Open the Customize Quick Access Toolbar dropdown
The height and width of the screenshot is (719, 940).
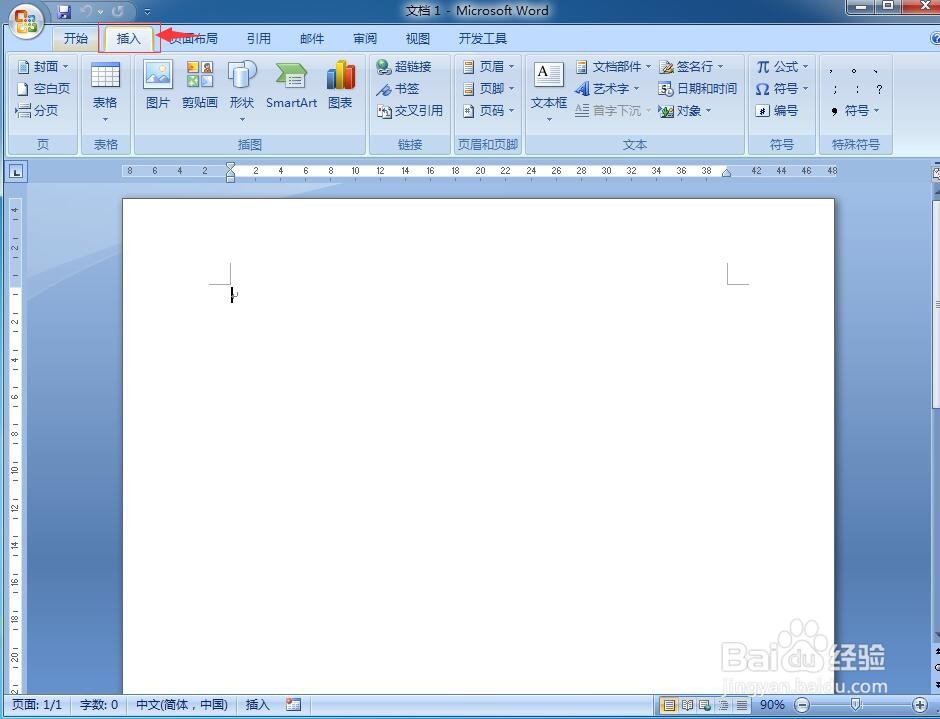[147, 11]
